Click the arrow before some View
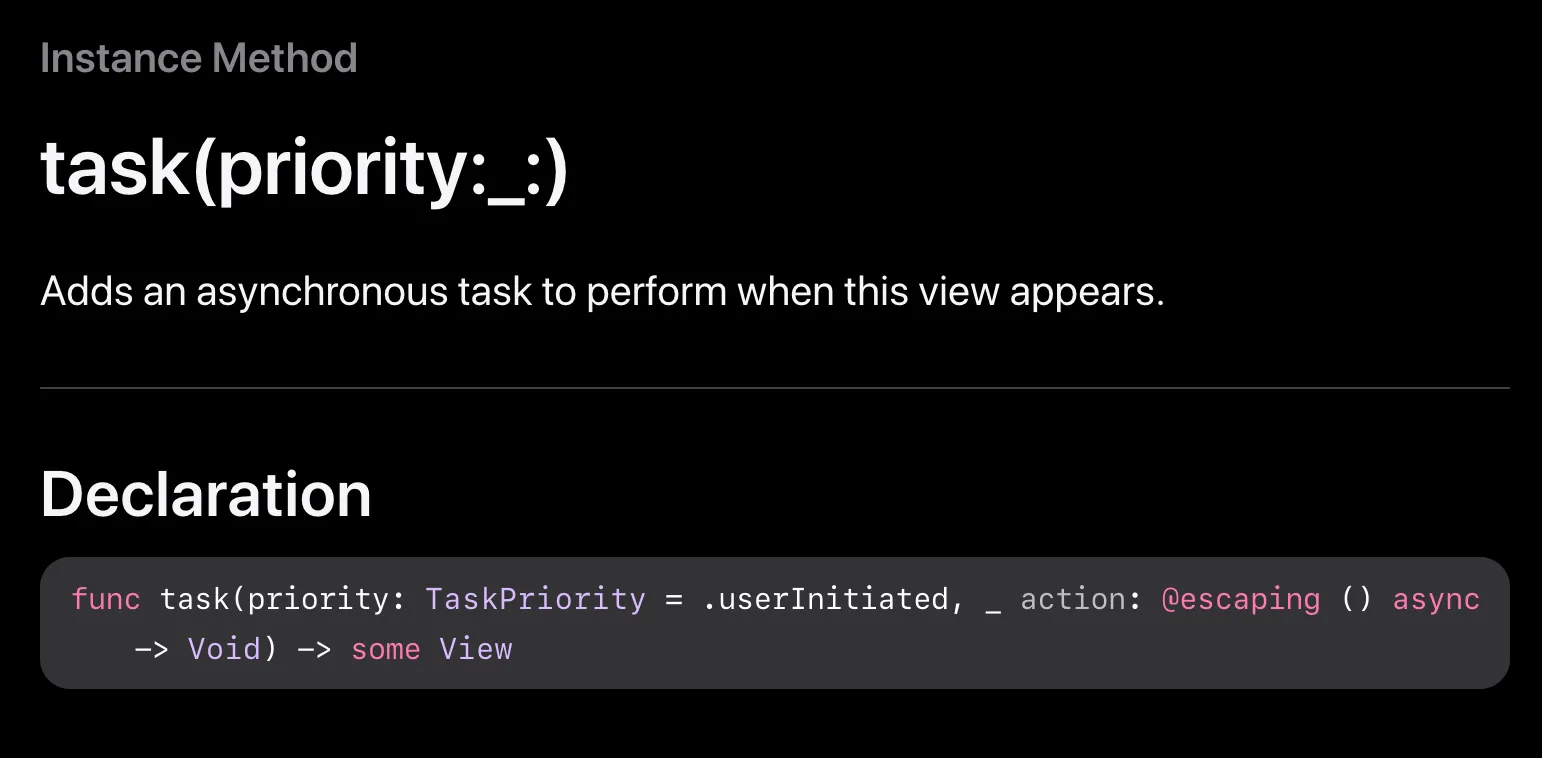 pos(314,649)
